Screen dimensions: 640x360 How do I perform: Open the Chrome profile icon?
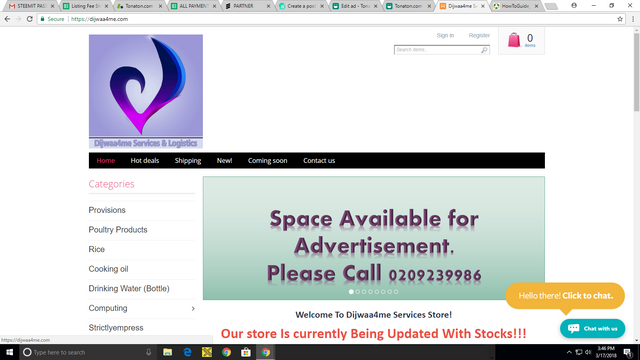pyautogui.click(x=574, y=6)
